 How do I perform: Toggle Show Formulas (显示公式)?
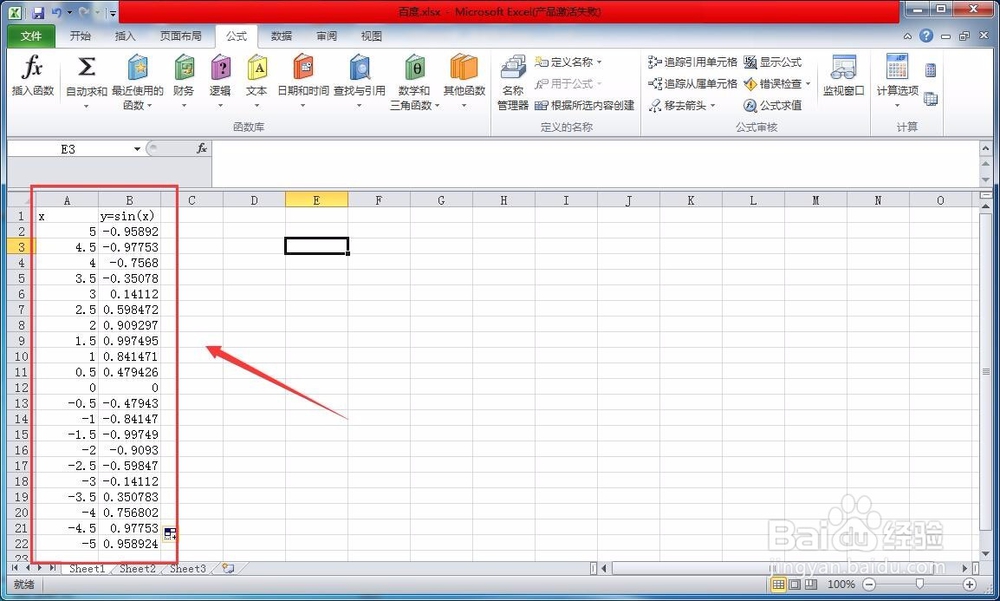(772, 62)
